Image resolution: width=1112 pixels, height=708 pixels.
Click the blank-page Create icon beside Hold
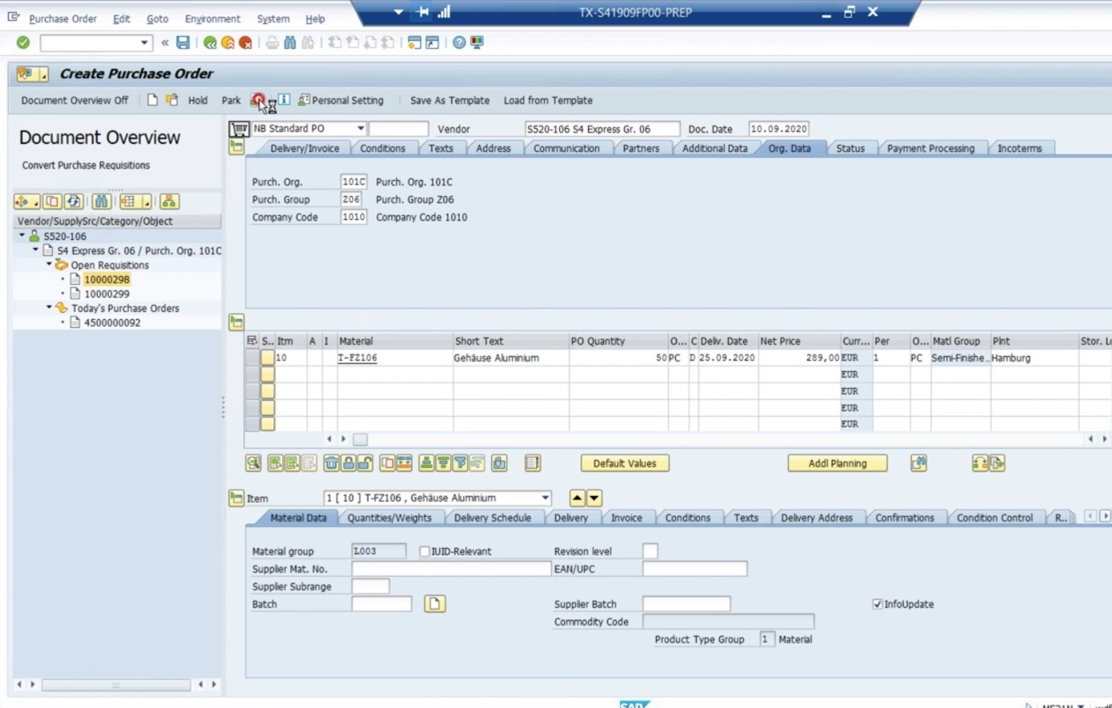tap(152, 100)
